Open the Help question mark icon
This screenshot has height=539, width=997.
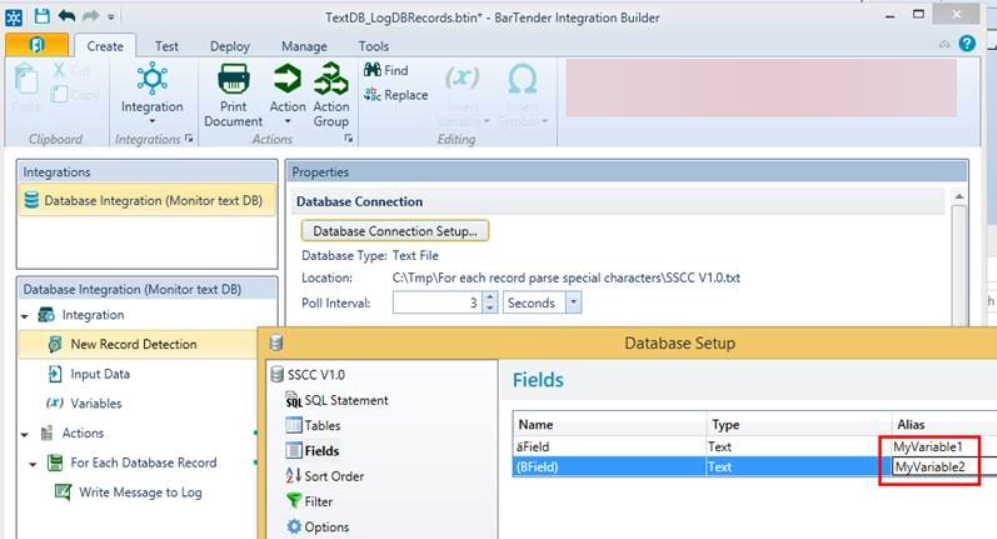pos(967,43)
